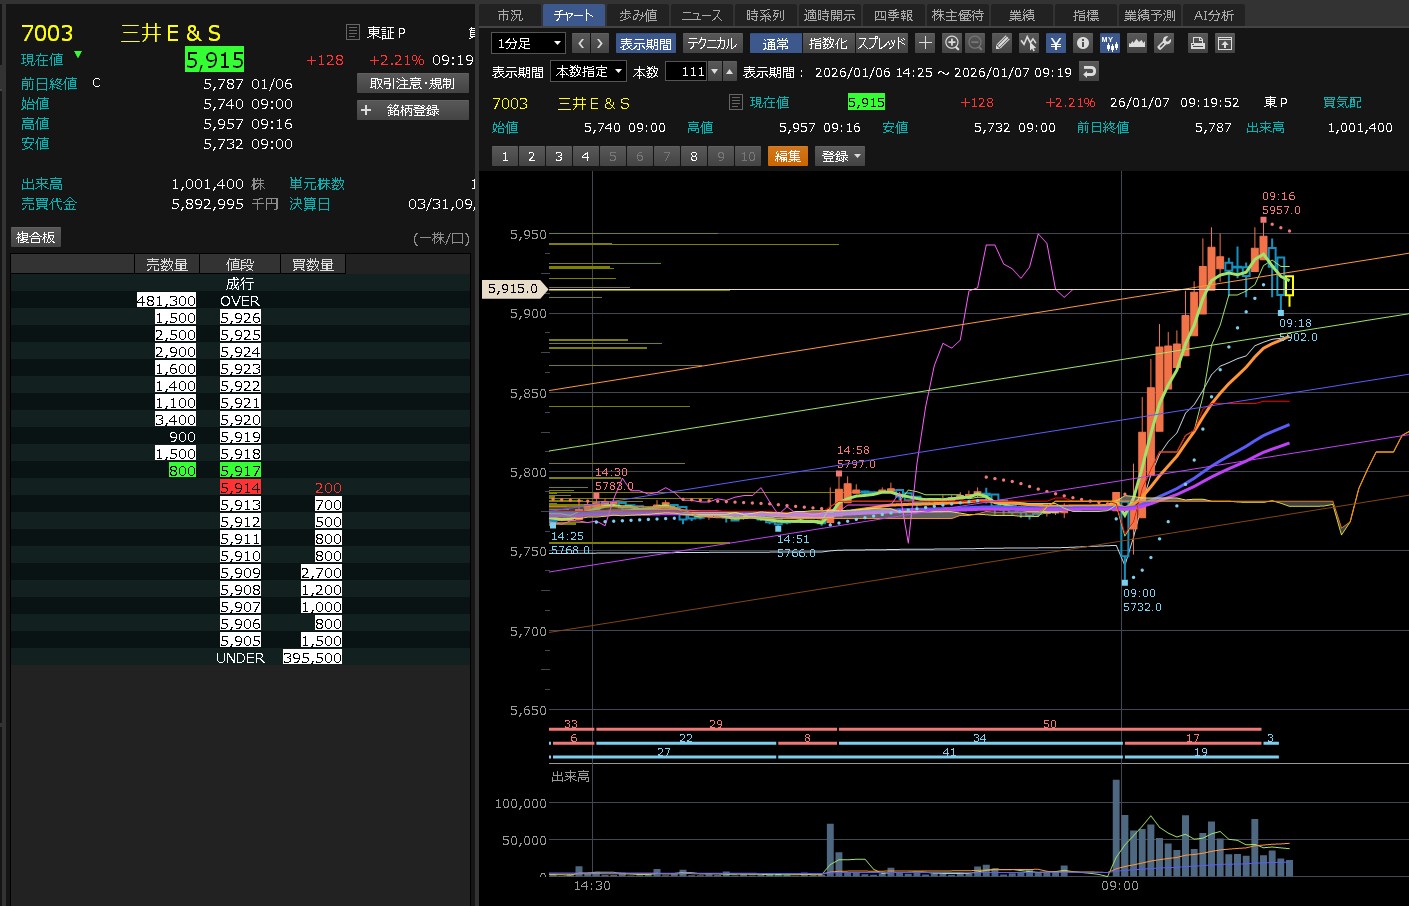Open the wrench chart settings icon

point(1164,43)
